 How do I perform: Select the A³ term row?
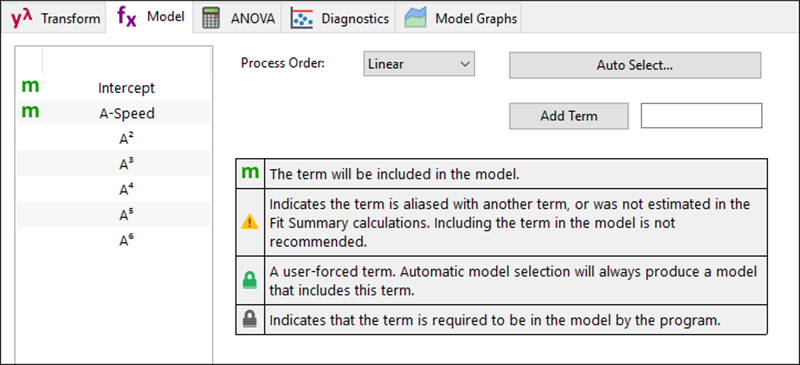point(114,163)
